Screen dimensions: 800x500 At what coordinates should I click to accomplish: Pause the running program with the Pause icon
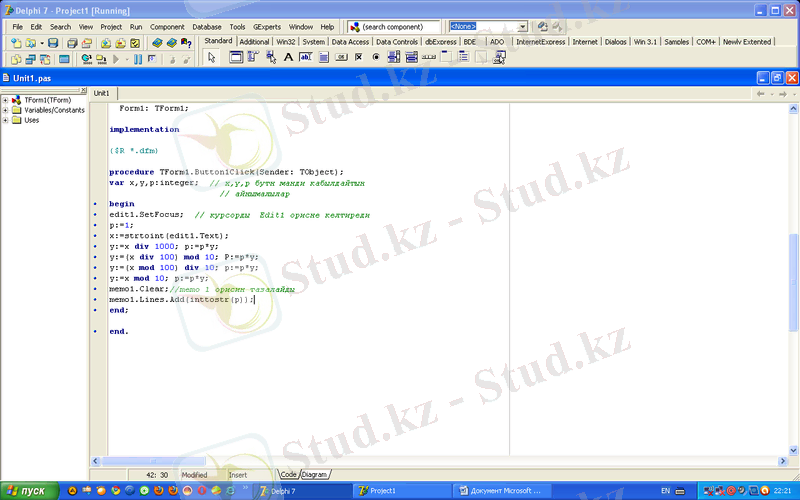point(138,59)
